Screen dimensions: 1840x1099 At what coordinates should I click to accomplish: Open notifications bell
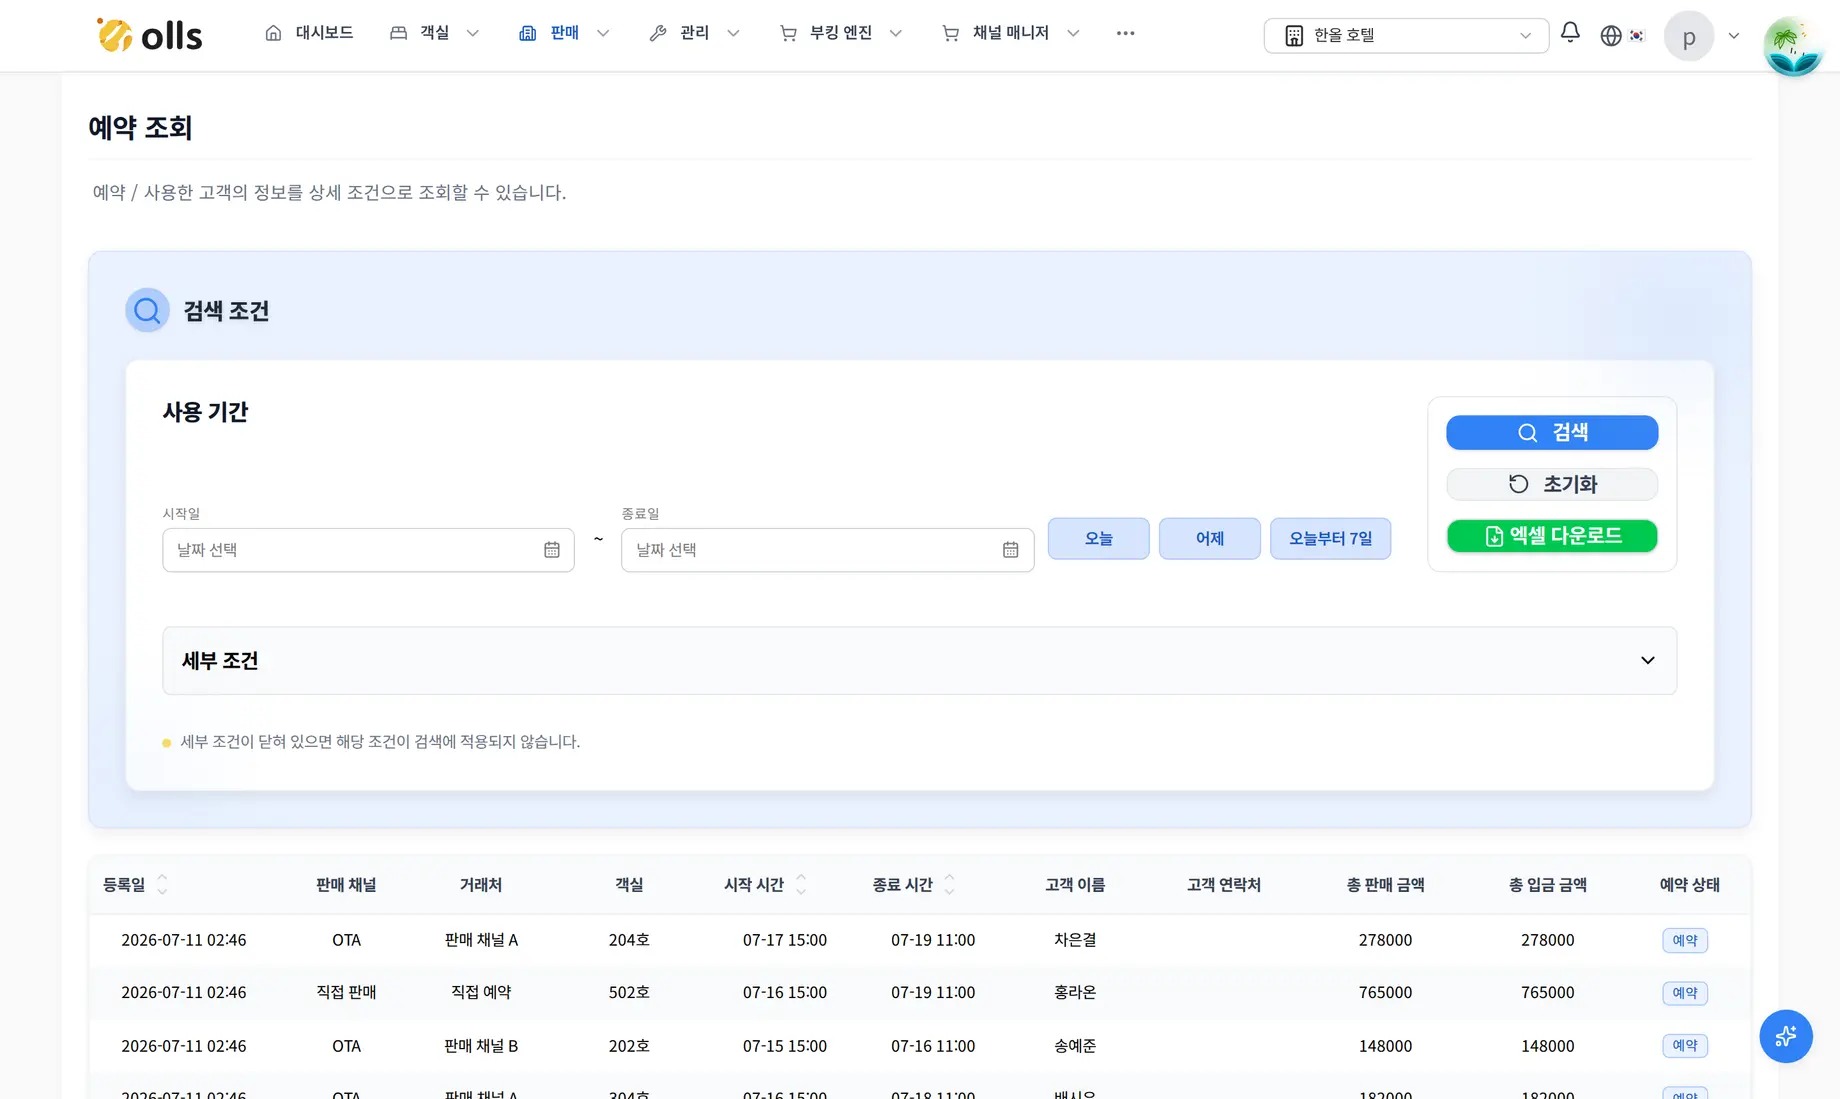click(x=1570, y=33)
